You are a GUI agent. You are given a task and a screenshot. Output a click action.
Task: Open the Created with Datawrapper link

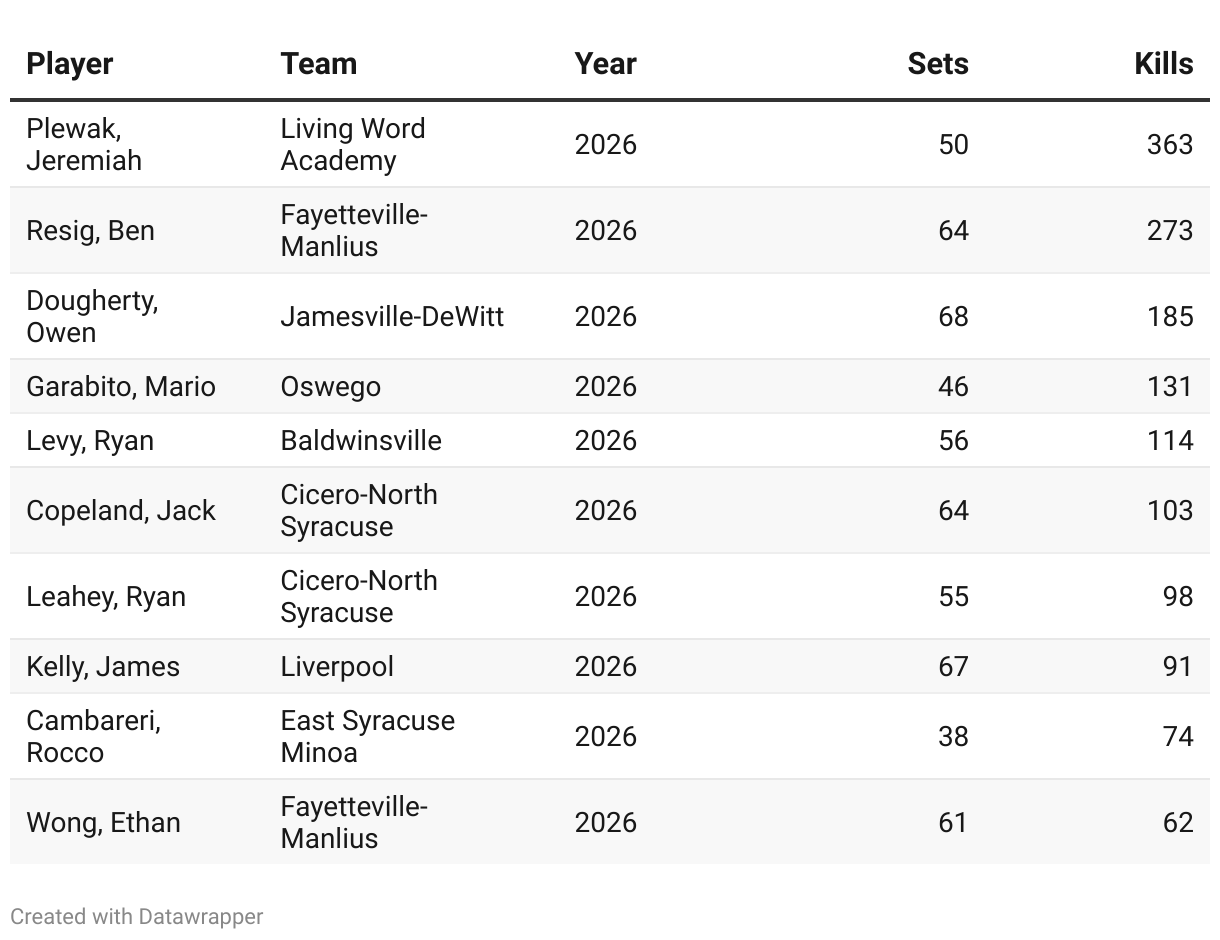[x=137, y=916]
